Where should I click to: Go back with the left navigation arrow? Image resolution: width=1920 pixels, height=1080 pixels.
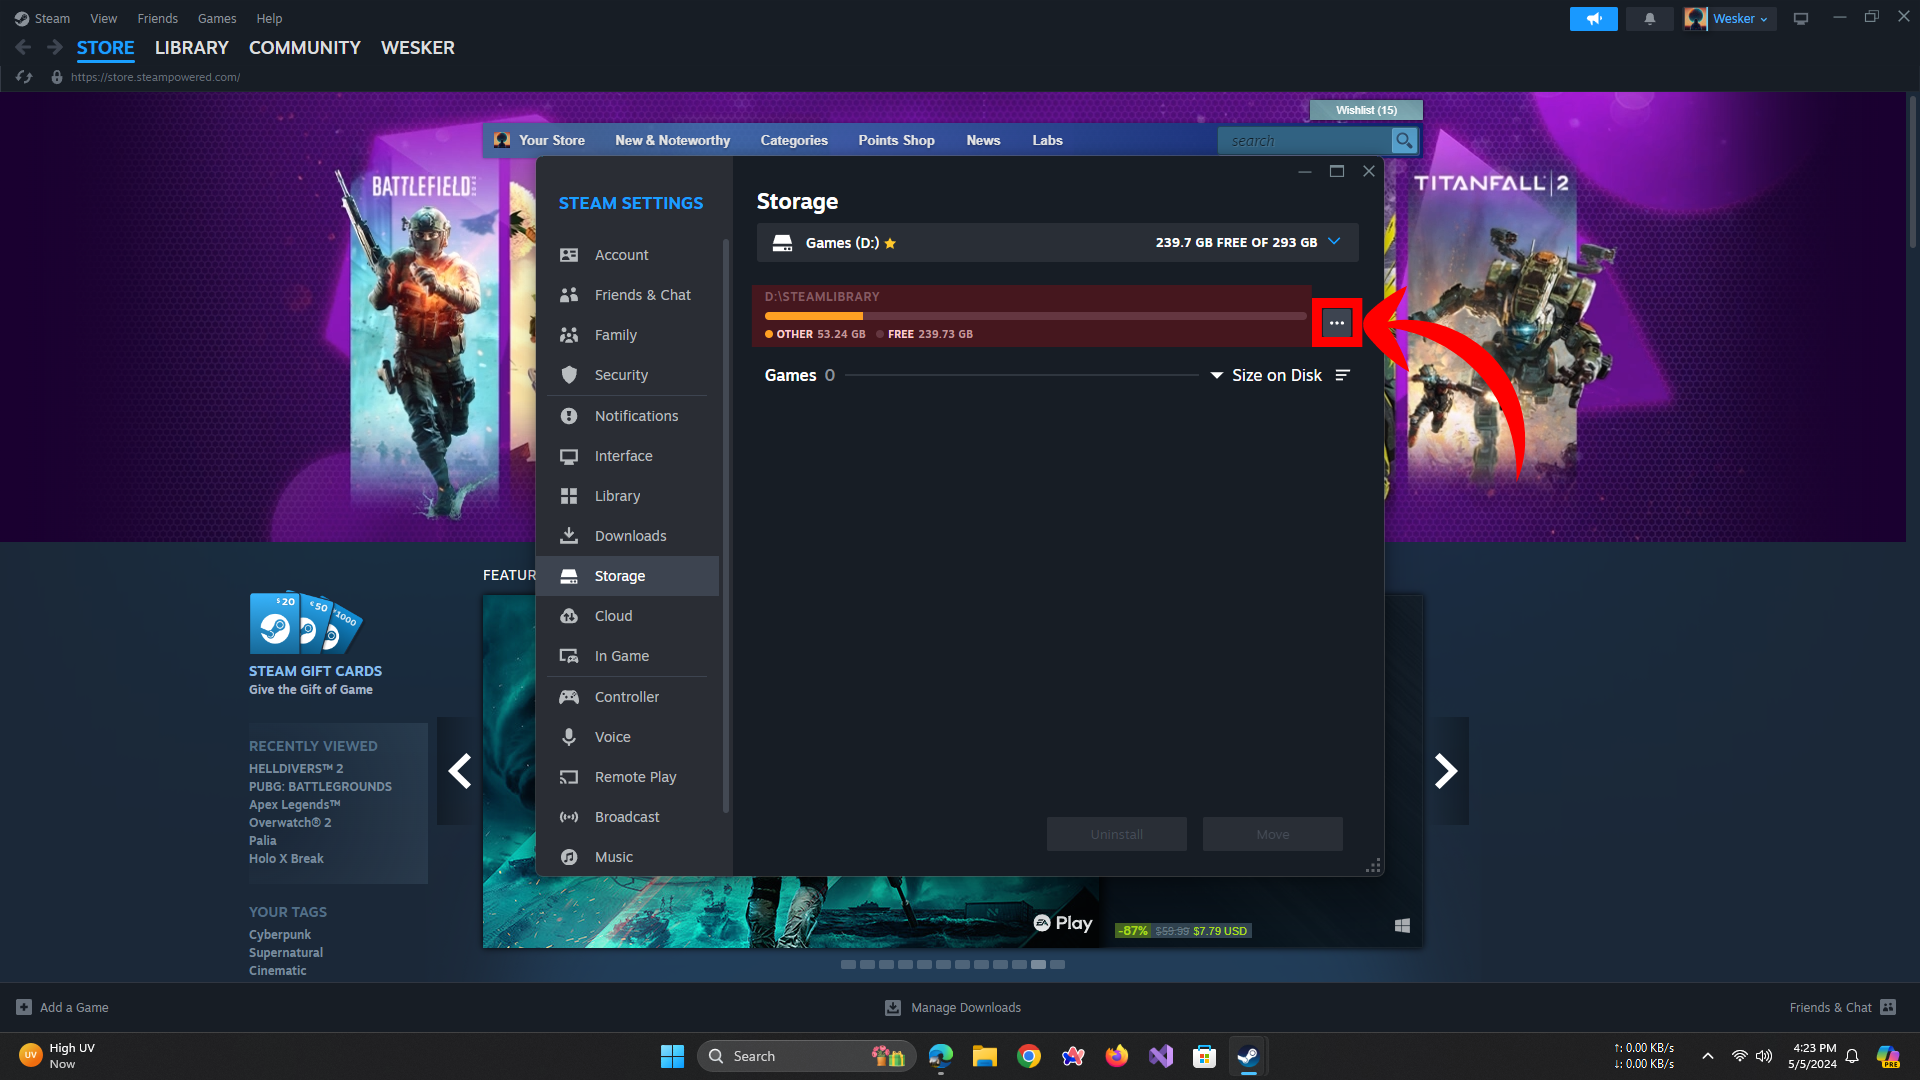pyautogui.click(x=24, y=47)
